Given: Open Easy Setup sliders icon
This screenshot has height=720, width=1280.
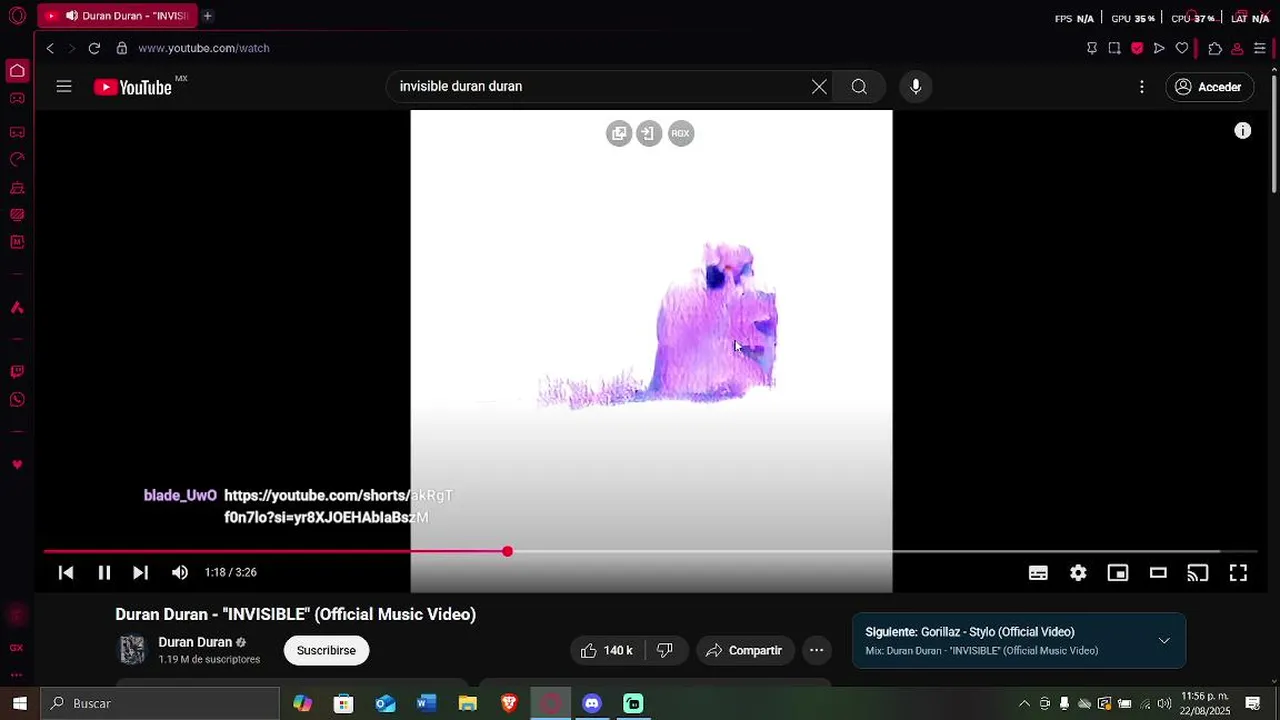Looking at the screenshot, I should (1260, 48).
